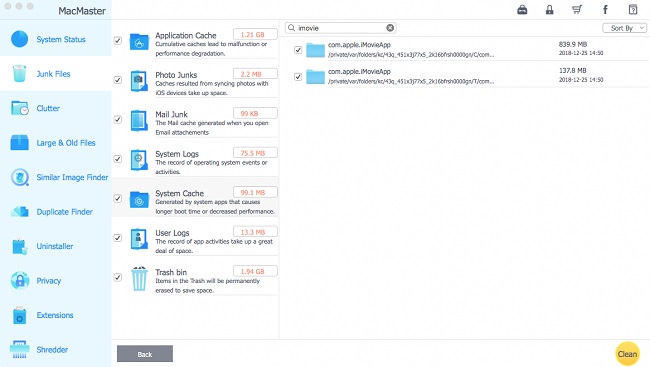Click the Junk Files trash icon
The image size is (650, 367).
pos(19,73)
